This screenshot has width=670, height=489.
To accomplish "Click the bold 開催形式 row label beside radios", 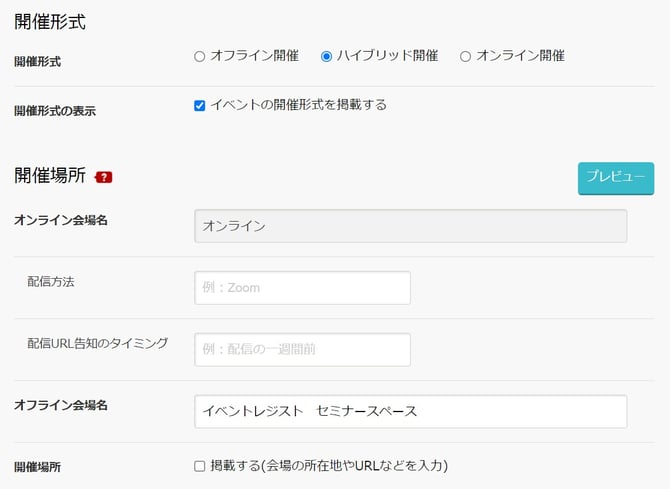I will (x=37, y=62).
